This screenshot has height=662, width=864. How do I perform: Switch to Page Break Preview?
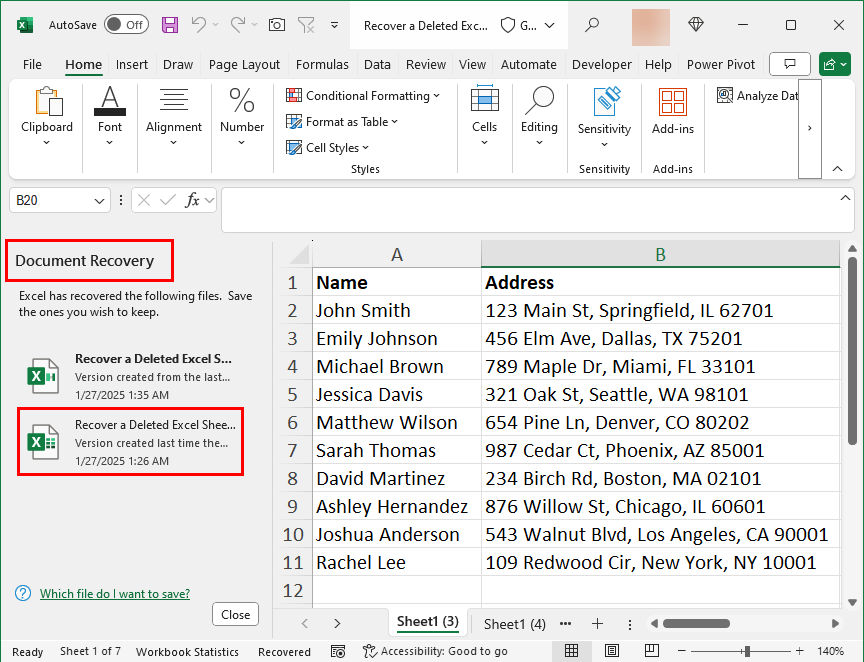click(x=652, y=651)
